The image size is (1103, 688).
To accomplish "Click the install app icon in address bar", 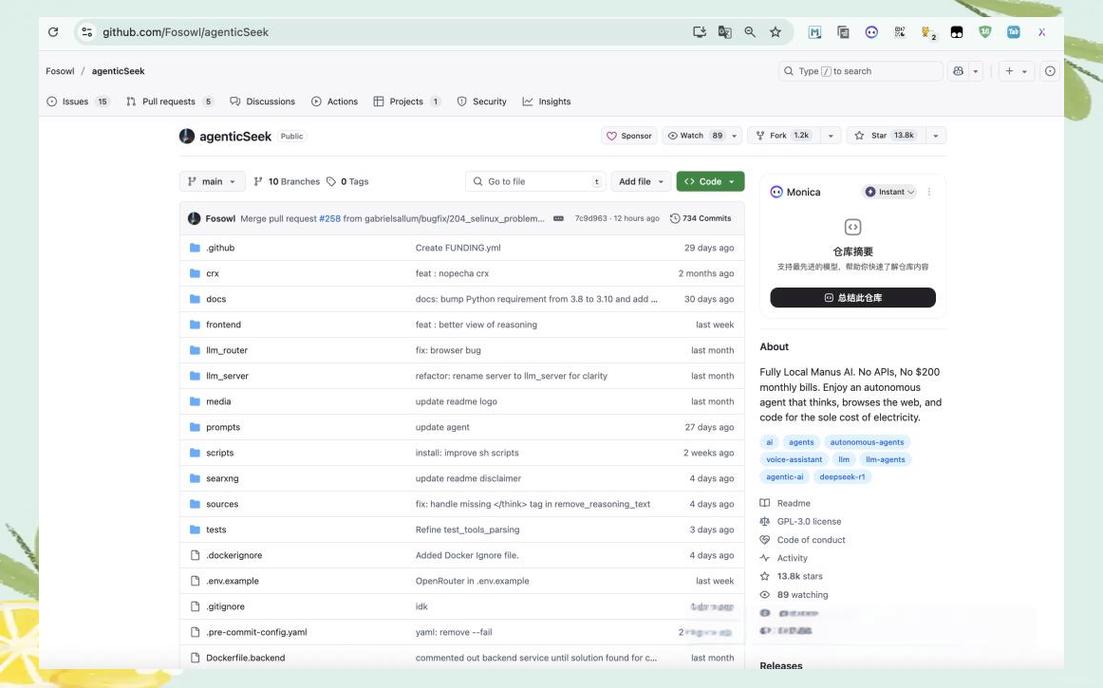I will [699, 32].
